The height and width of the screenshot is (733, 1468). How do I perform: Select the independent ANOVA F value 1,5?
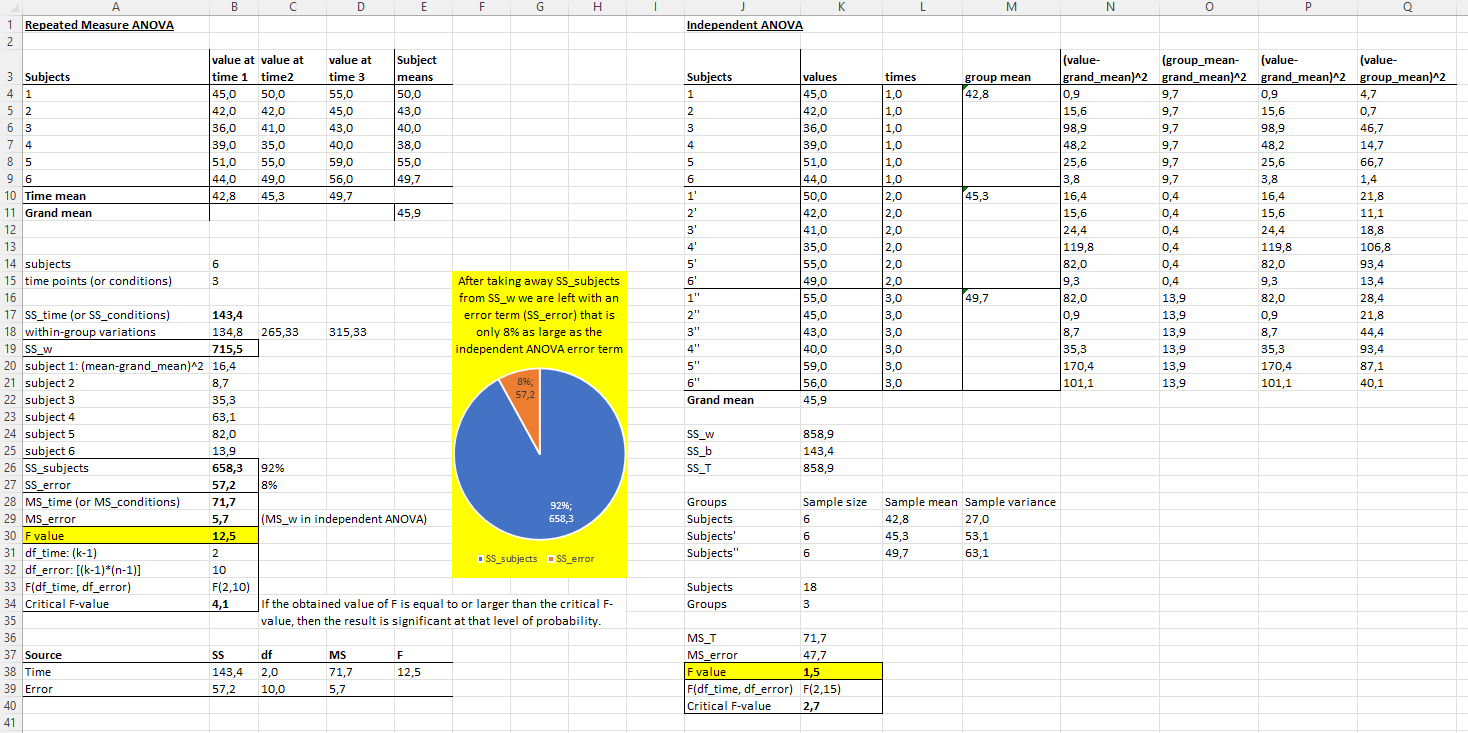(841, 672)
